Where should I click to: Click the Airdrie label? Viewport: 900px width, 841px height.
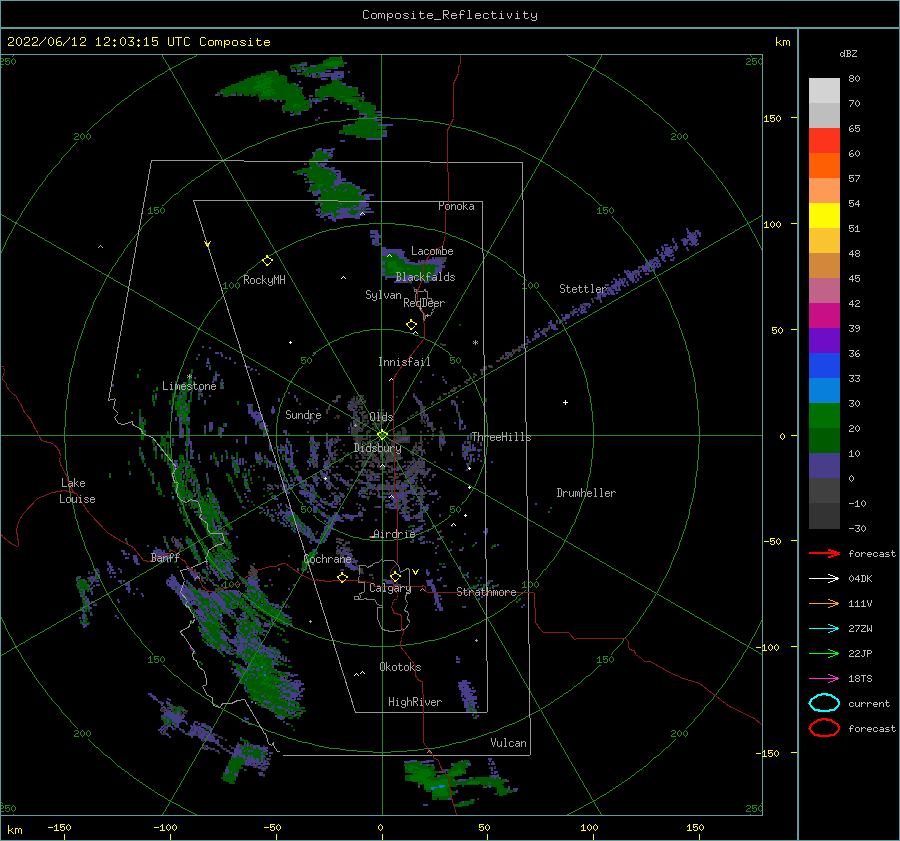[x=394, y=534]
